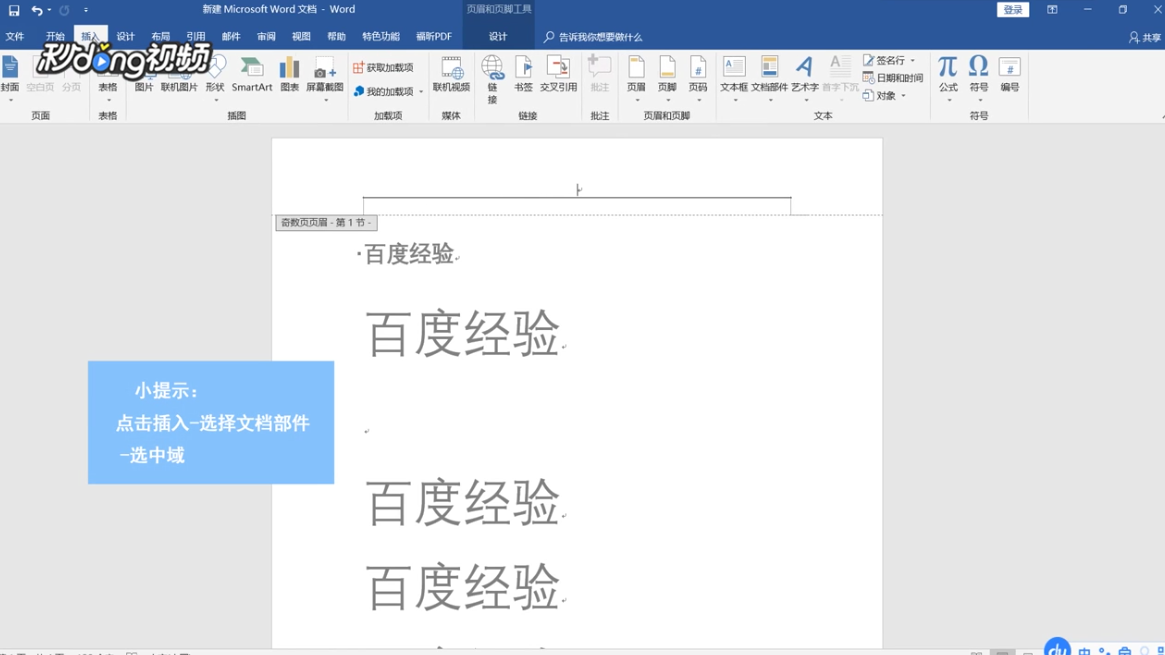Viewport: 1165px width, 655px height.
Task: Open the 页脚 footer menu
Action: (x=667, y=77)
